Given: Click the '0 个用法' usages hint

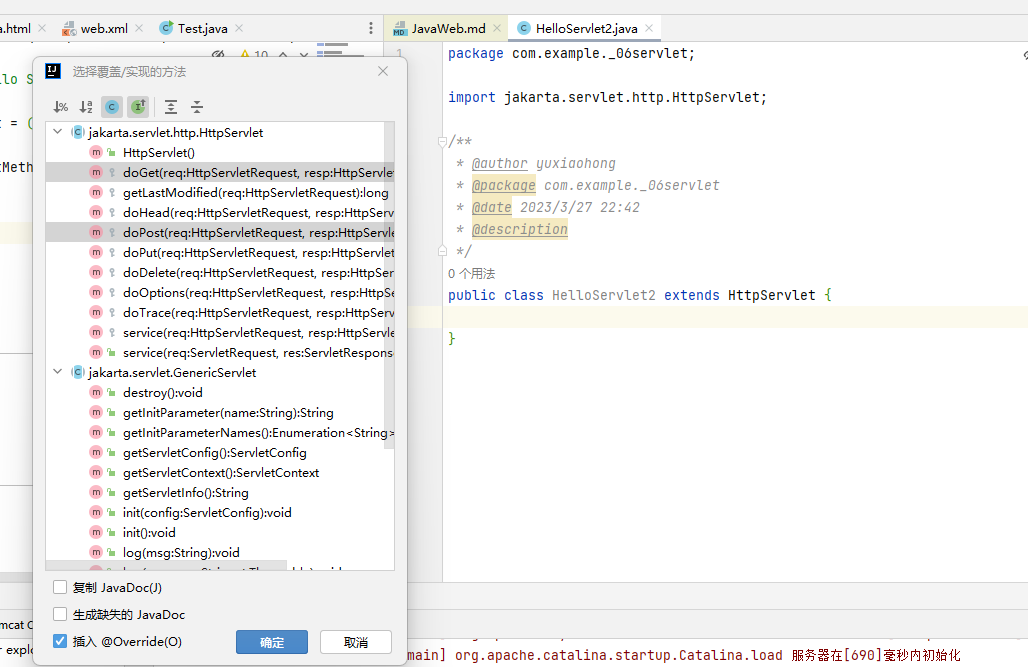Looking at the screenshot, I should pos(471,273).
